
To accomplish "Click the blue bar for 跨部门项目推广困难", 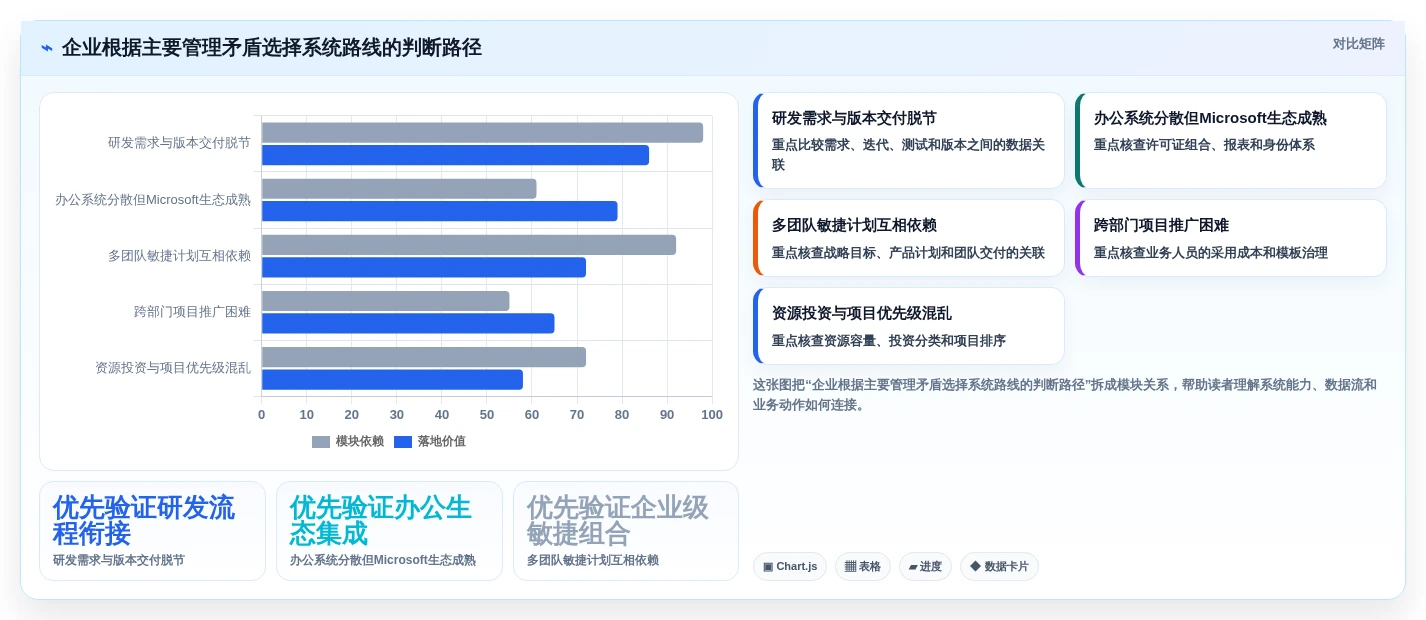I will 408,323.
